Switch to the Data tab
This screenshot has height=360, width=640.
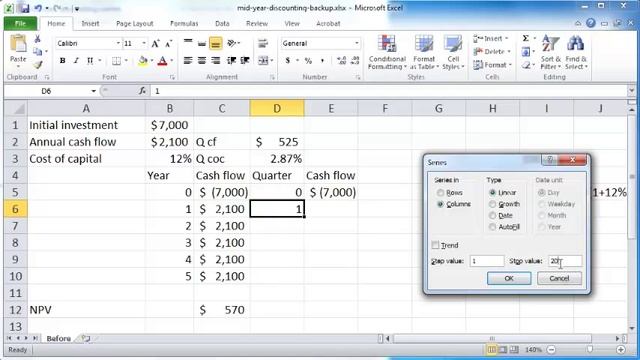222,24
